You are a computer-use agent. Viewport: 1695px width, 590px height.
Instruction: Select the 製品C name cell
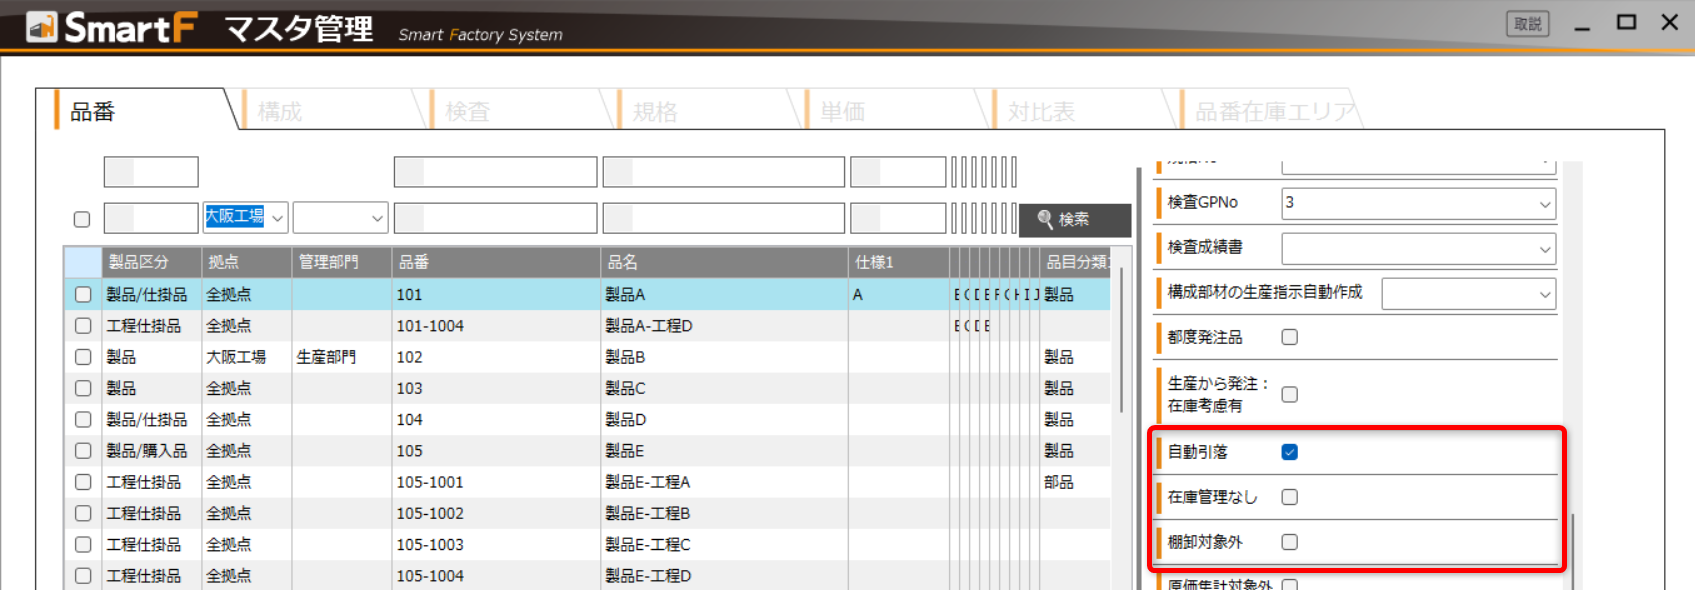point(724,388)
